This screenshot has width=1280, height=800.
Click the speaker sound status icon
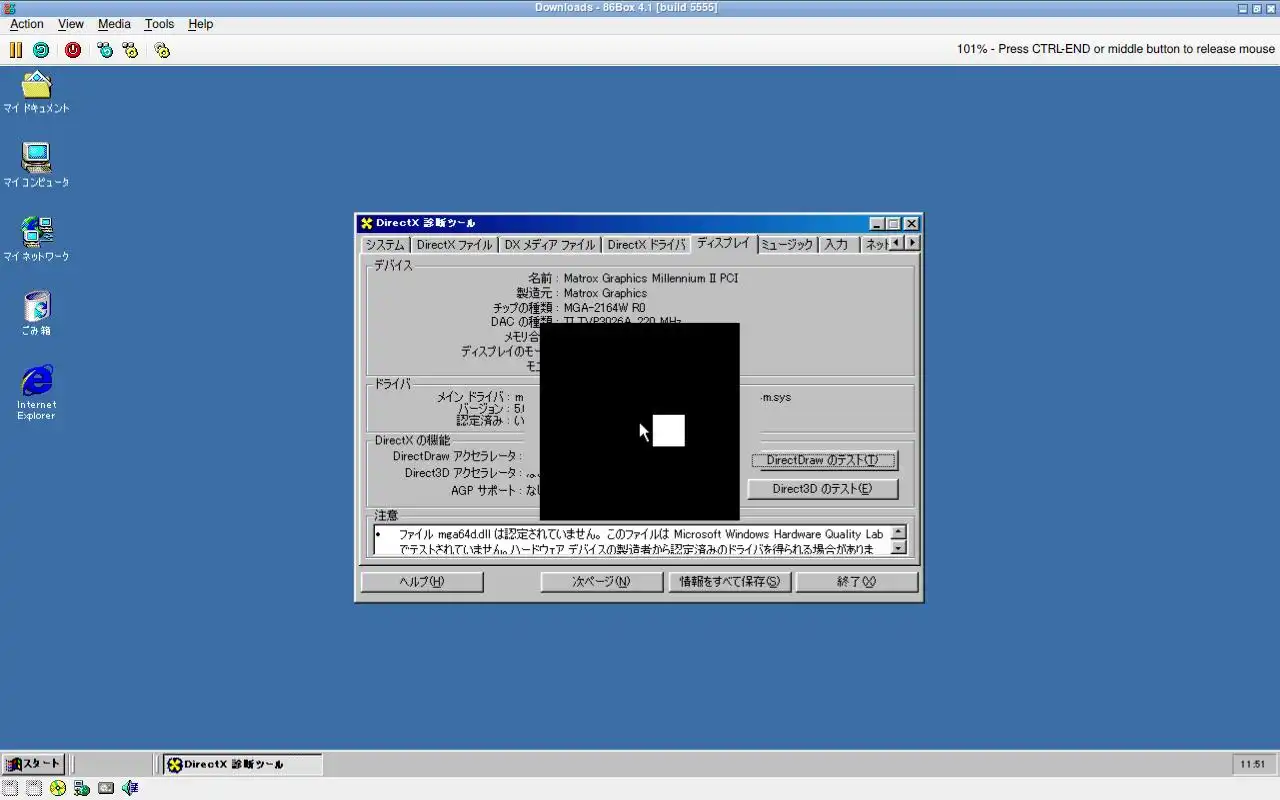coord(130,788)
